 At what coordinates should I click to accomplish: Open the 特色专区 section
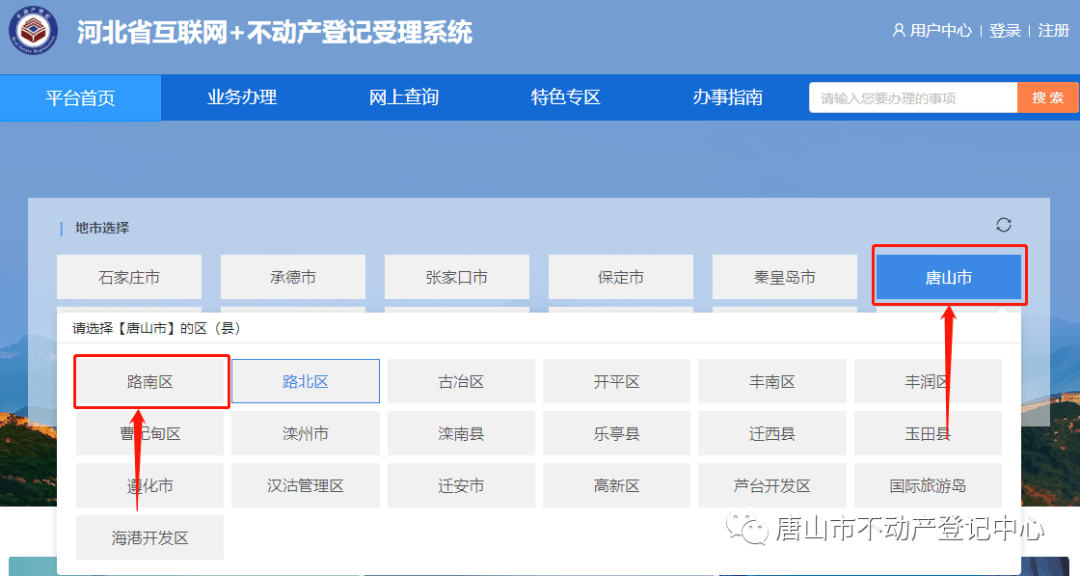click(x=564, y=97)
